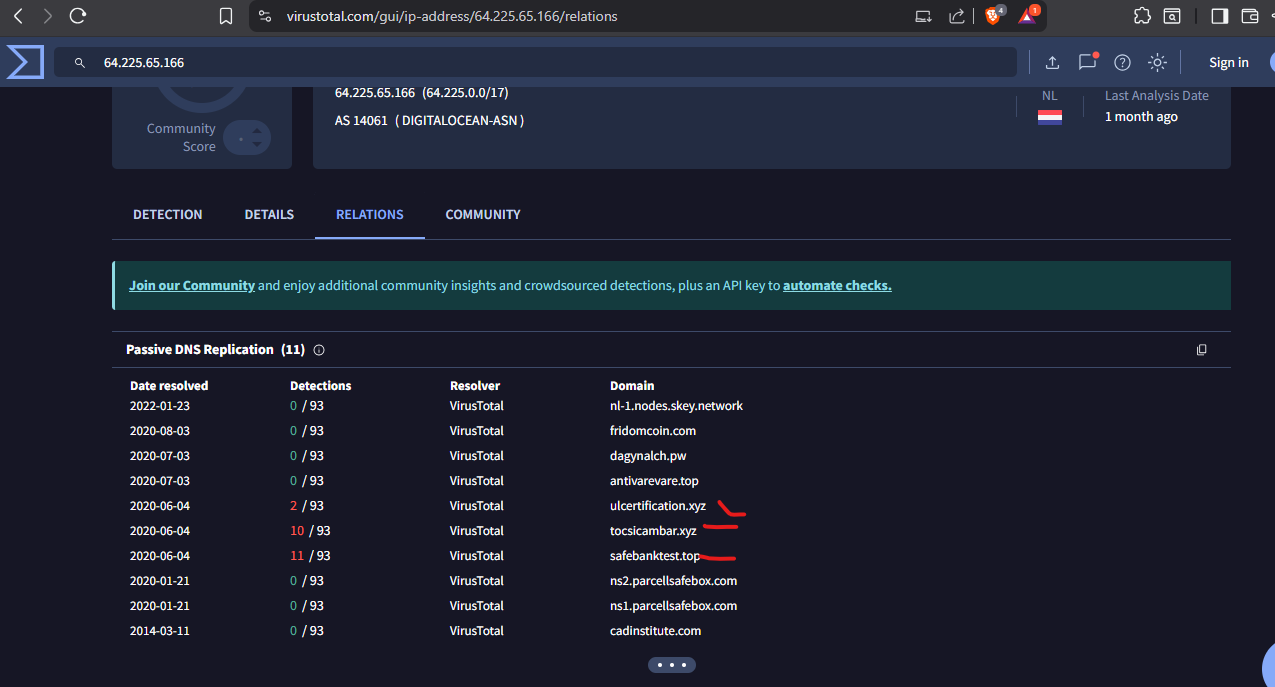This screenshot has height=687, width=1275.
Task: Open notifications speech bubble icon
Action: pos(1088,62)
